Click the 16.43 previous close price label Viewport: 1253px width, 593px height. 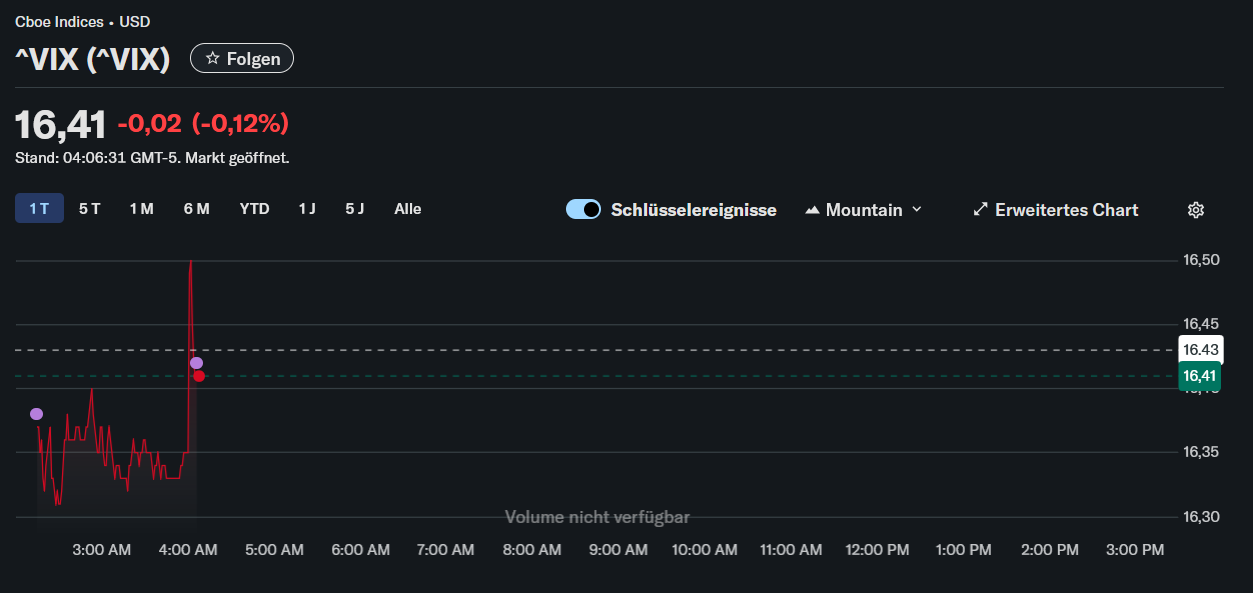(1201, 350)
